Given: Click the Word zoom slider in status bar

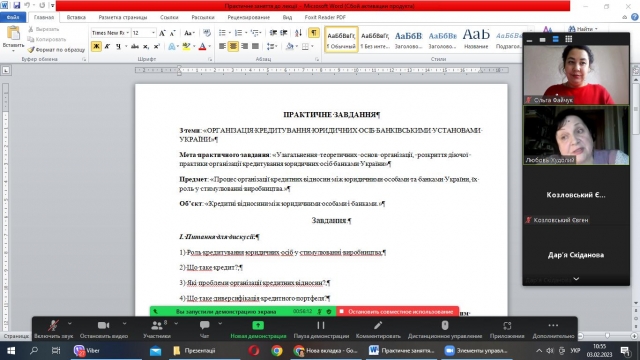Looking at the screenshot, I should [607, 336].
